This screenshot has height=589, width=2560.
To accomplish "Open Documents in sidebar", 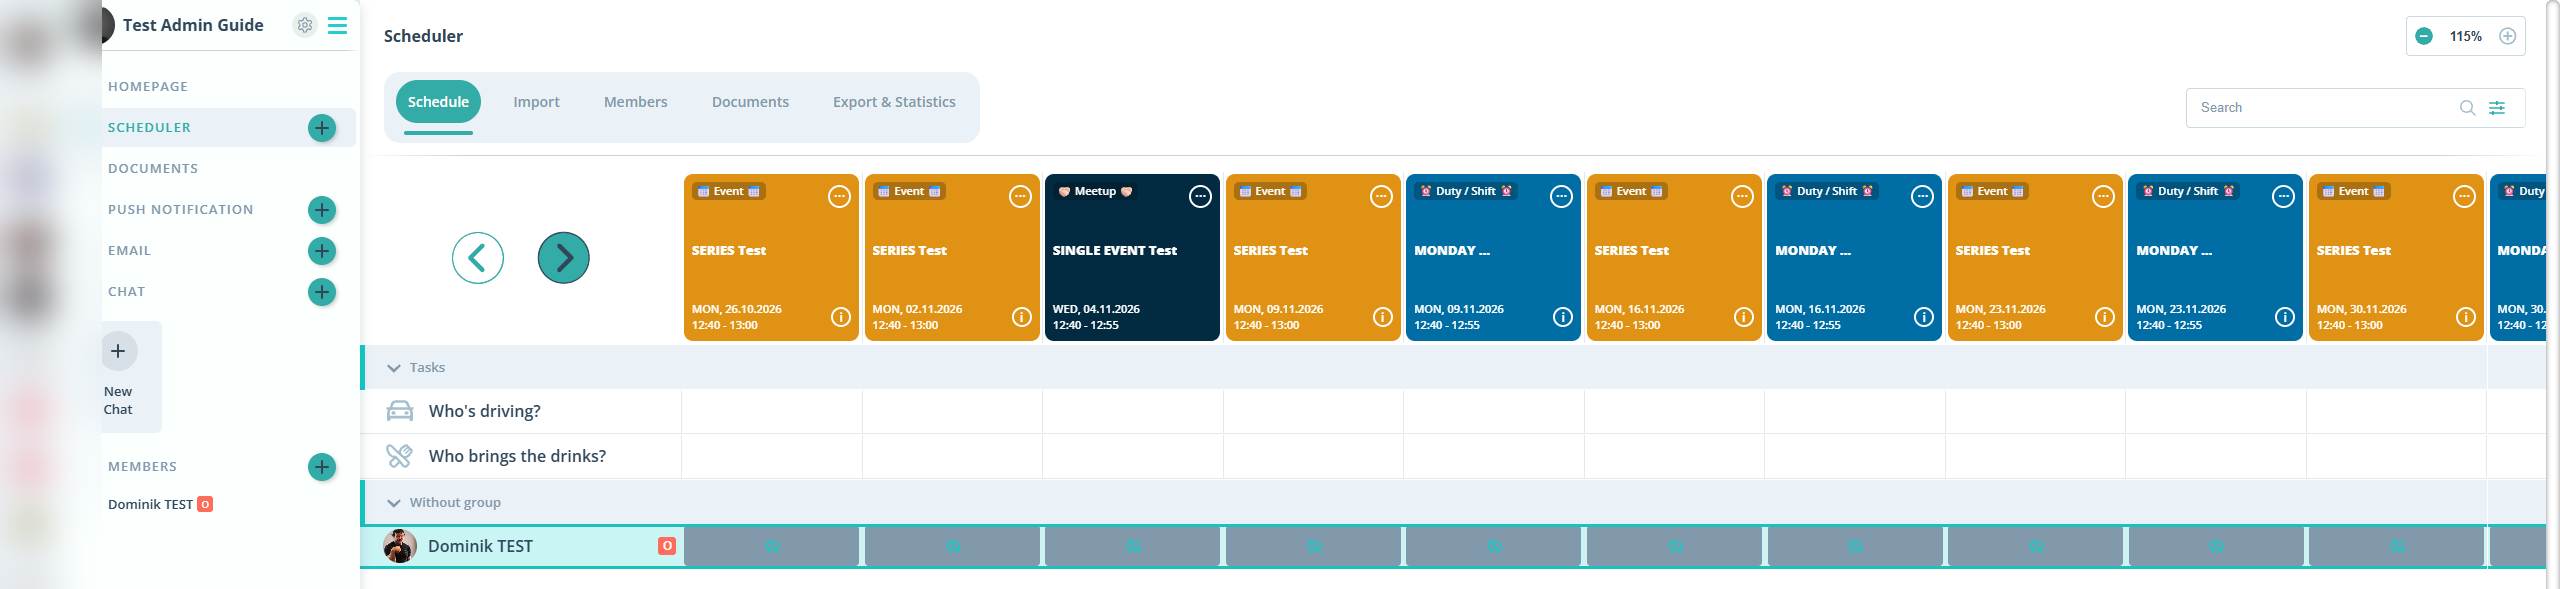I will 153,169.
